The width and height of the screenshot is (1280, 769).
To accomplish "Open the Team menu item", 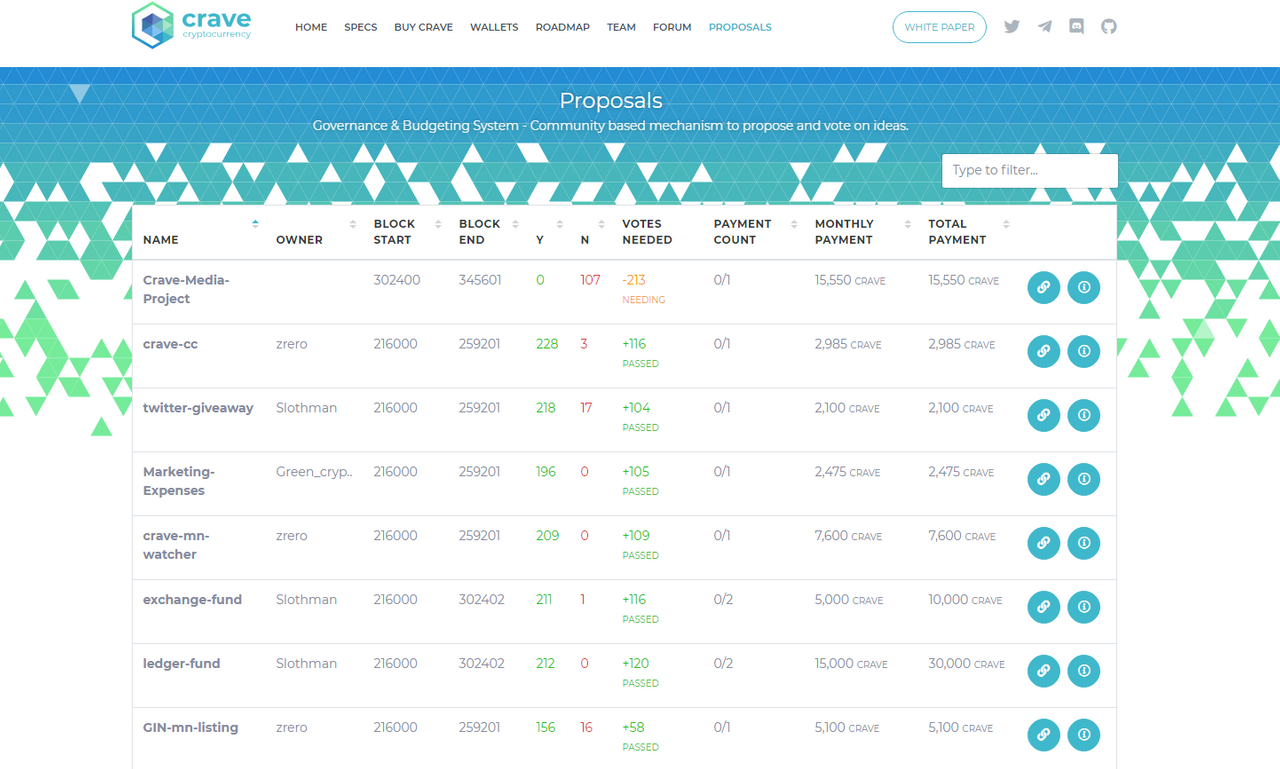I will click(621, 27).
